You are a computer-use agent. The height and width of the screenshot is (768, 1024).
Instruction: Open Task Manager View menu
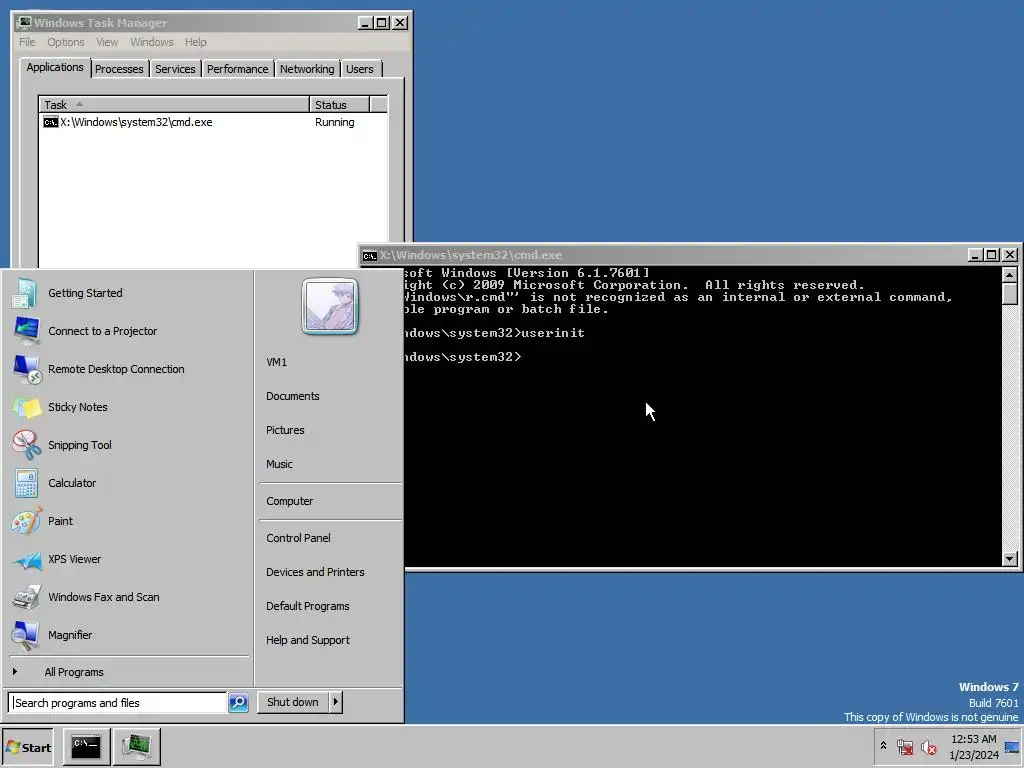click(107, 42)
